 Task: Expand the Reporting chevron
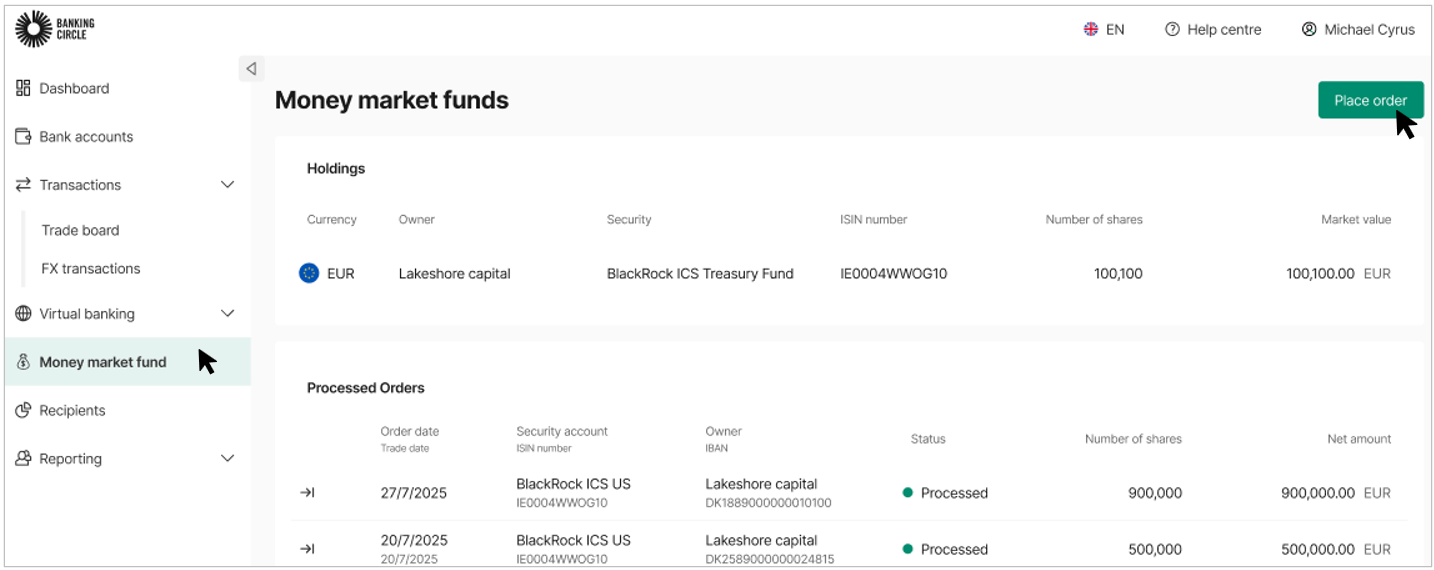(x=228, y=458)
